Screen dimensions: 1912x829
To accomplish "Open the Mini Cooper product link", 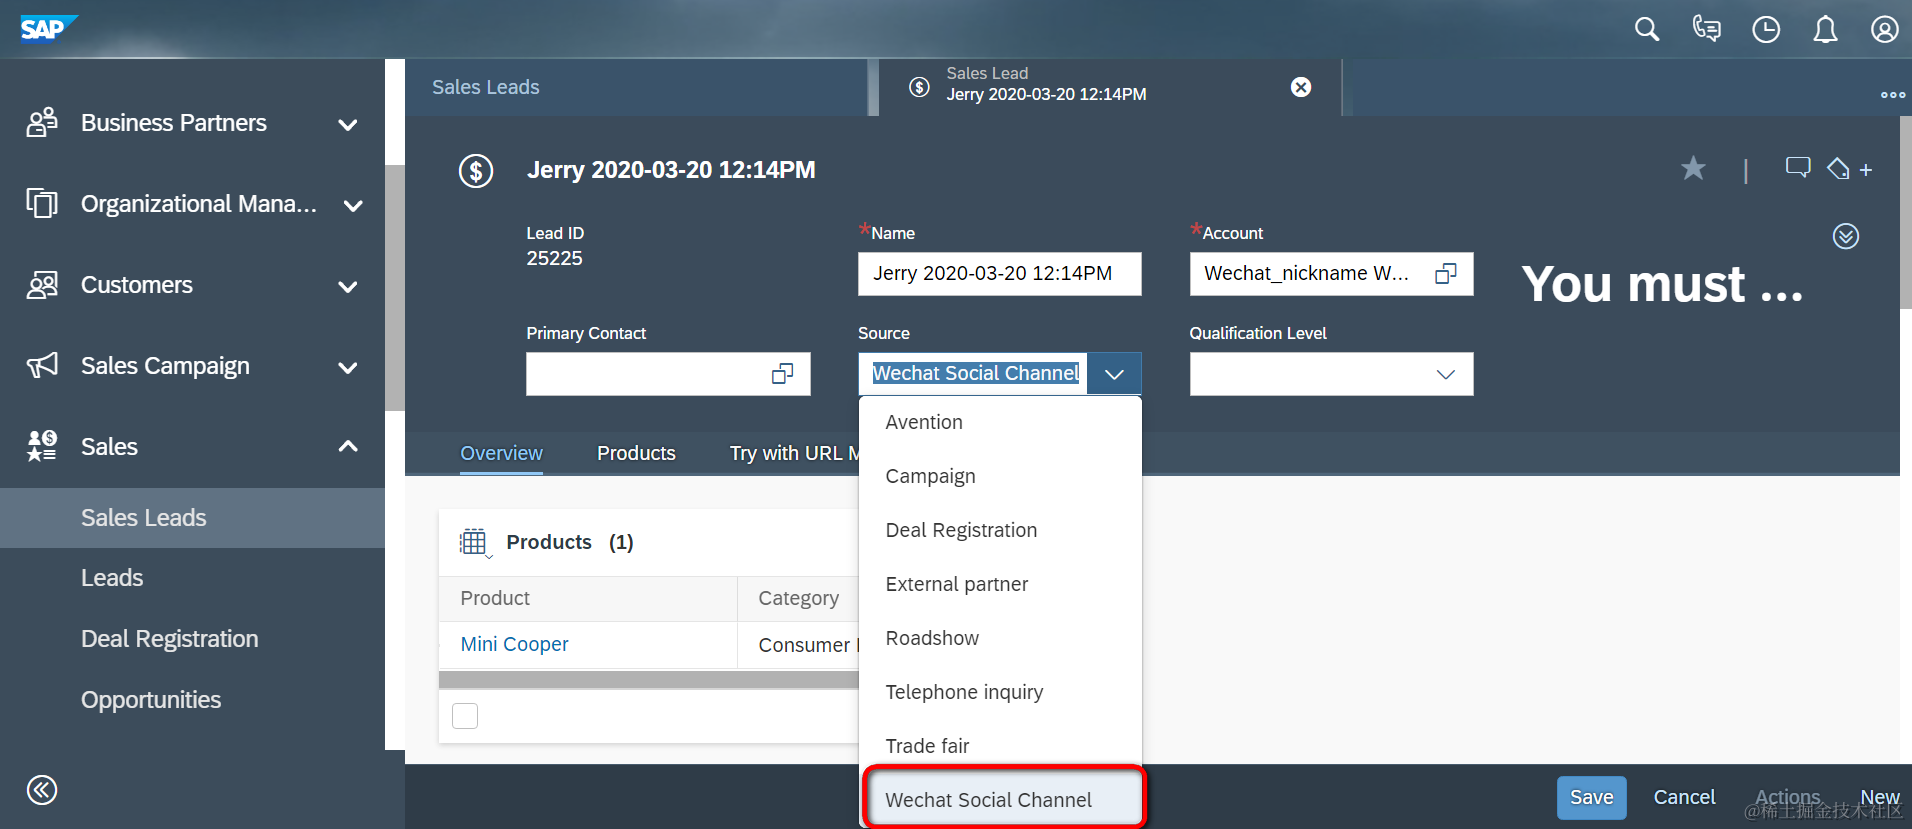I will [x=514, y=644].
